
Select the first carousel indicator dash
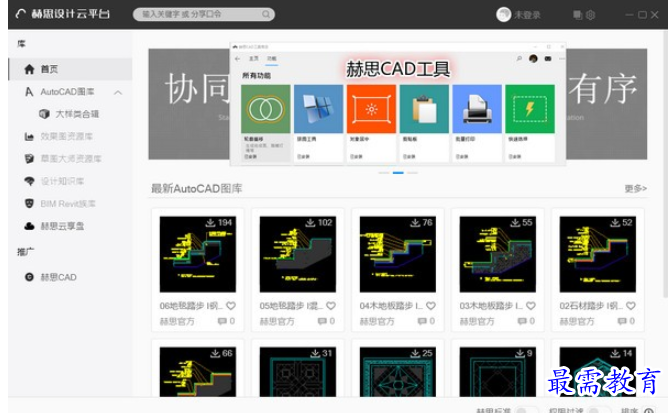point(384,173)
